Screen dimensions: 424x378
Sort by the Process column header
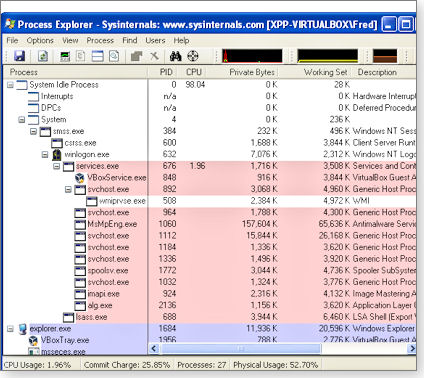coord(75,72)
